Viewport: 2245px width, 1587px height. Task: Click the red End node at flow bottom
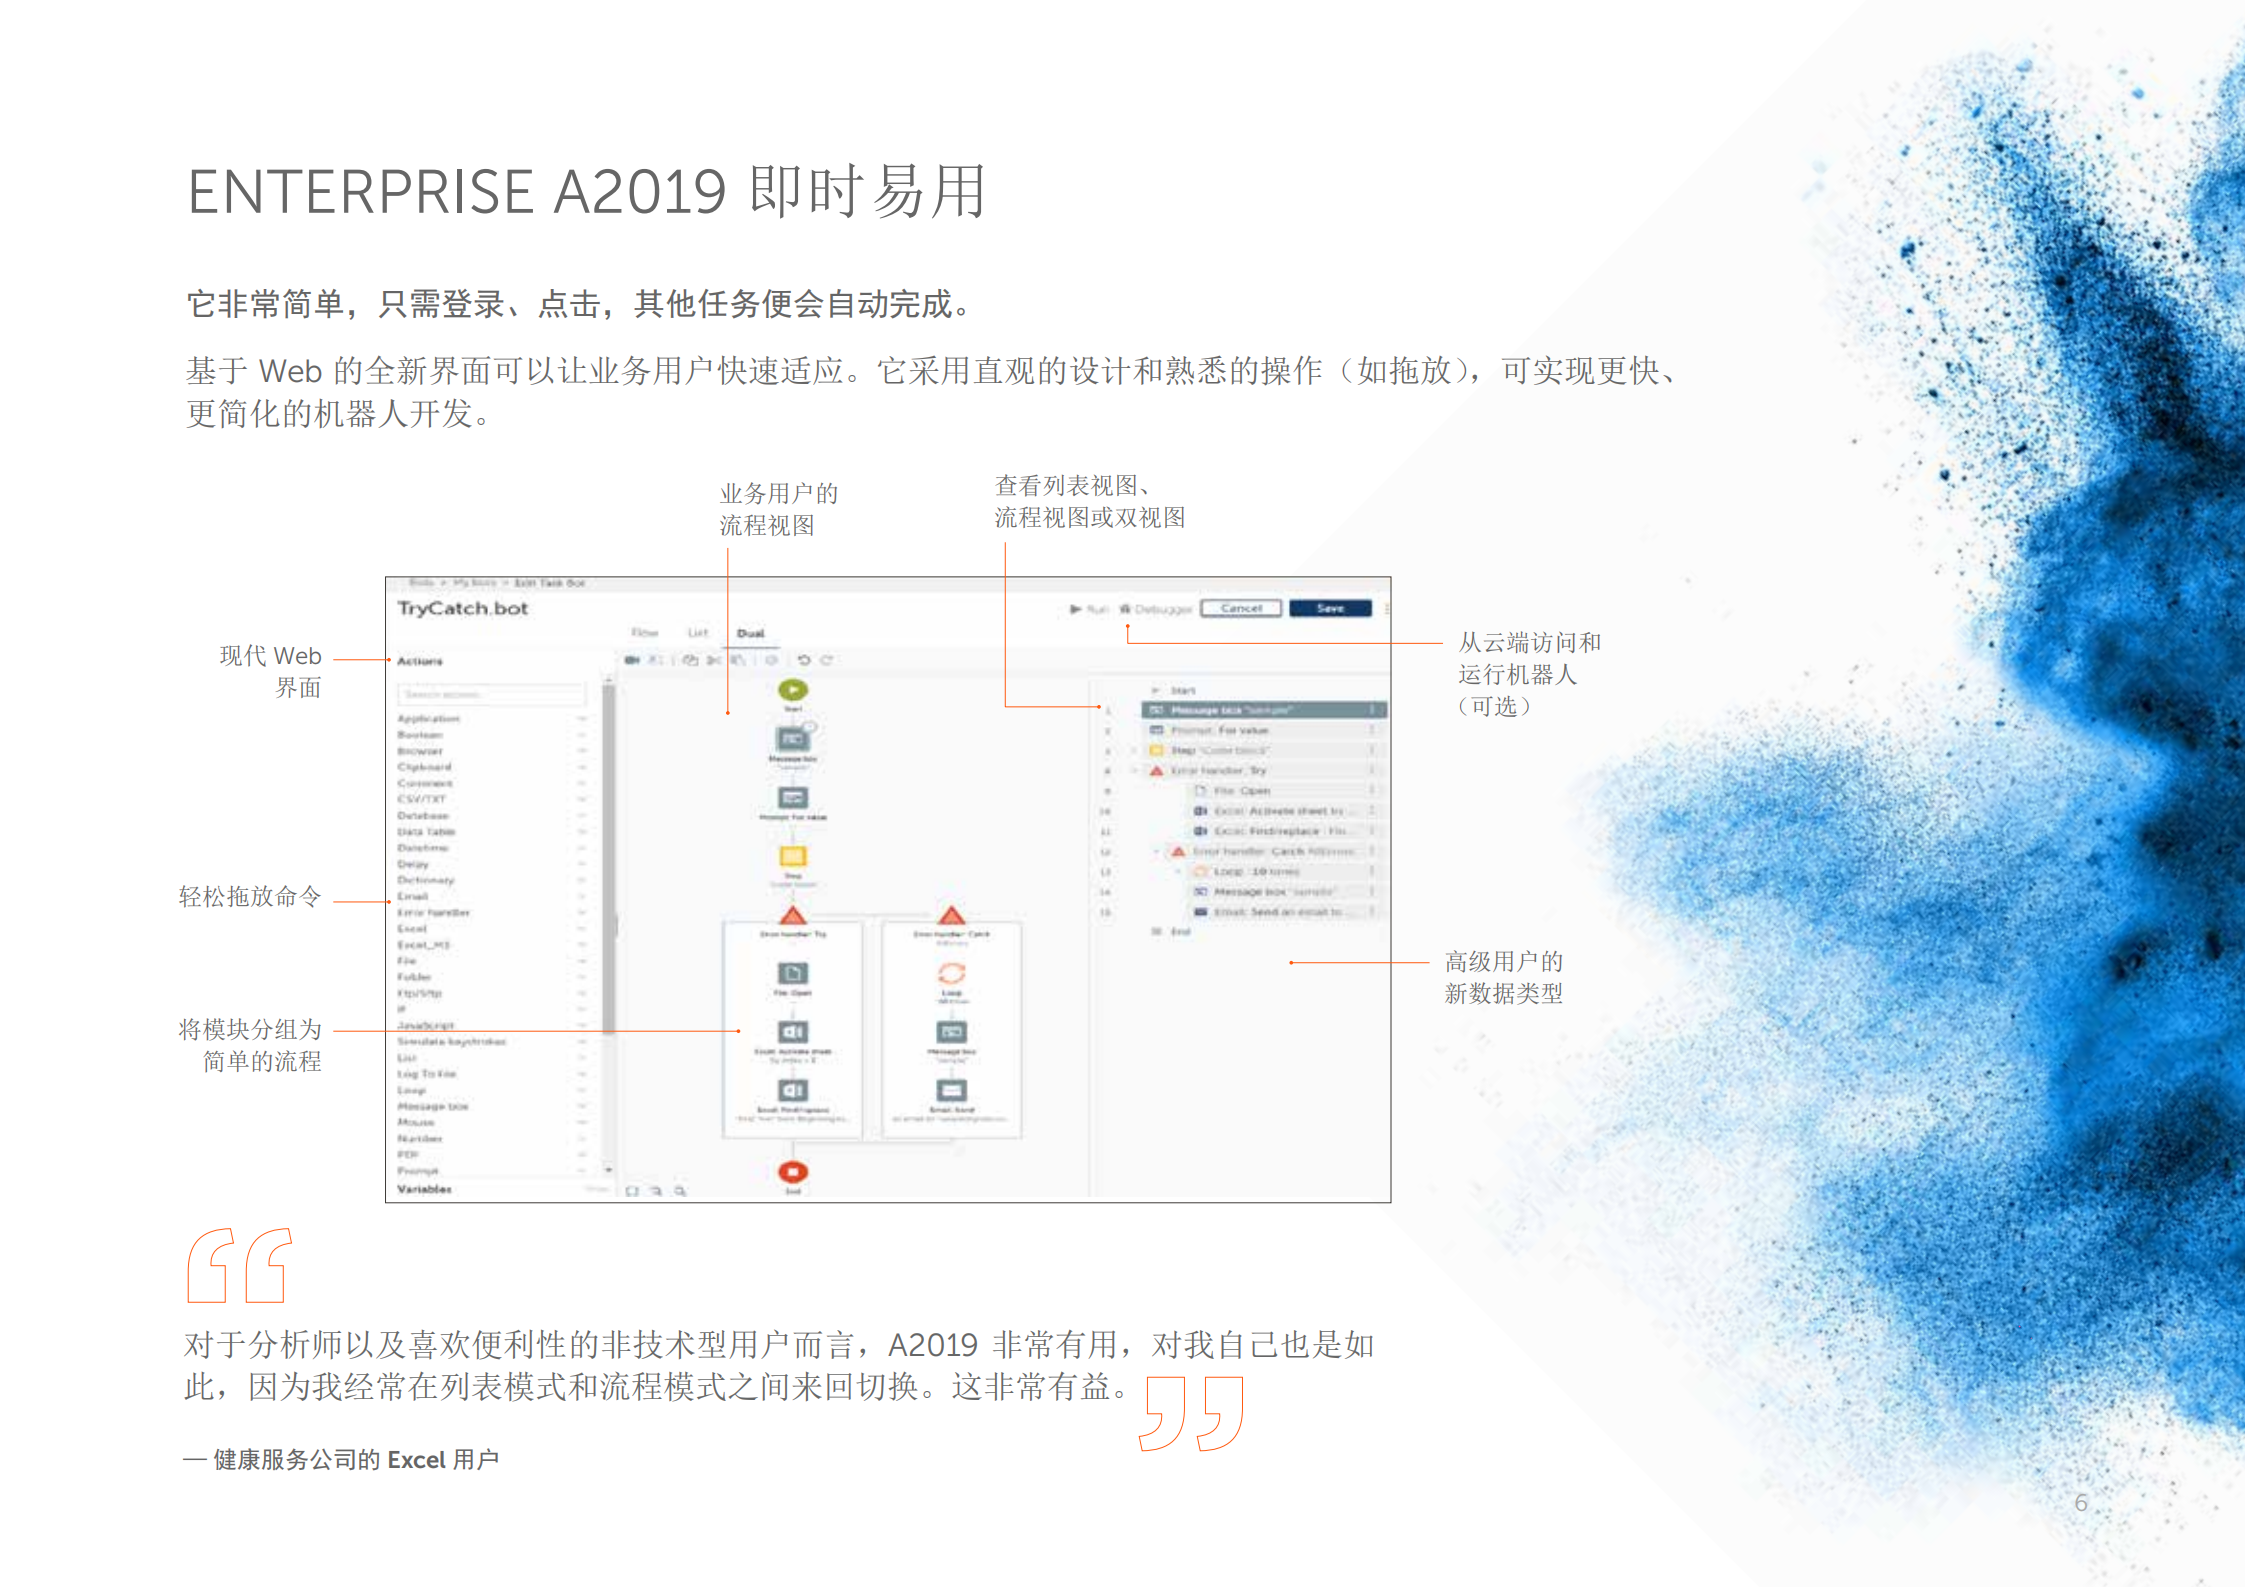tap(794, 1171)
